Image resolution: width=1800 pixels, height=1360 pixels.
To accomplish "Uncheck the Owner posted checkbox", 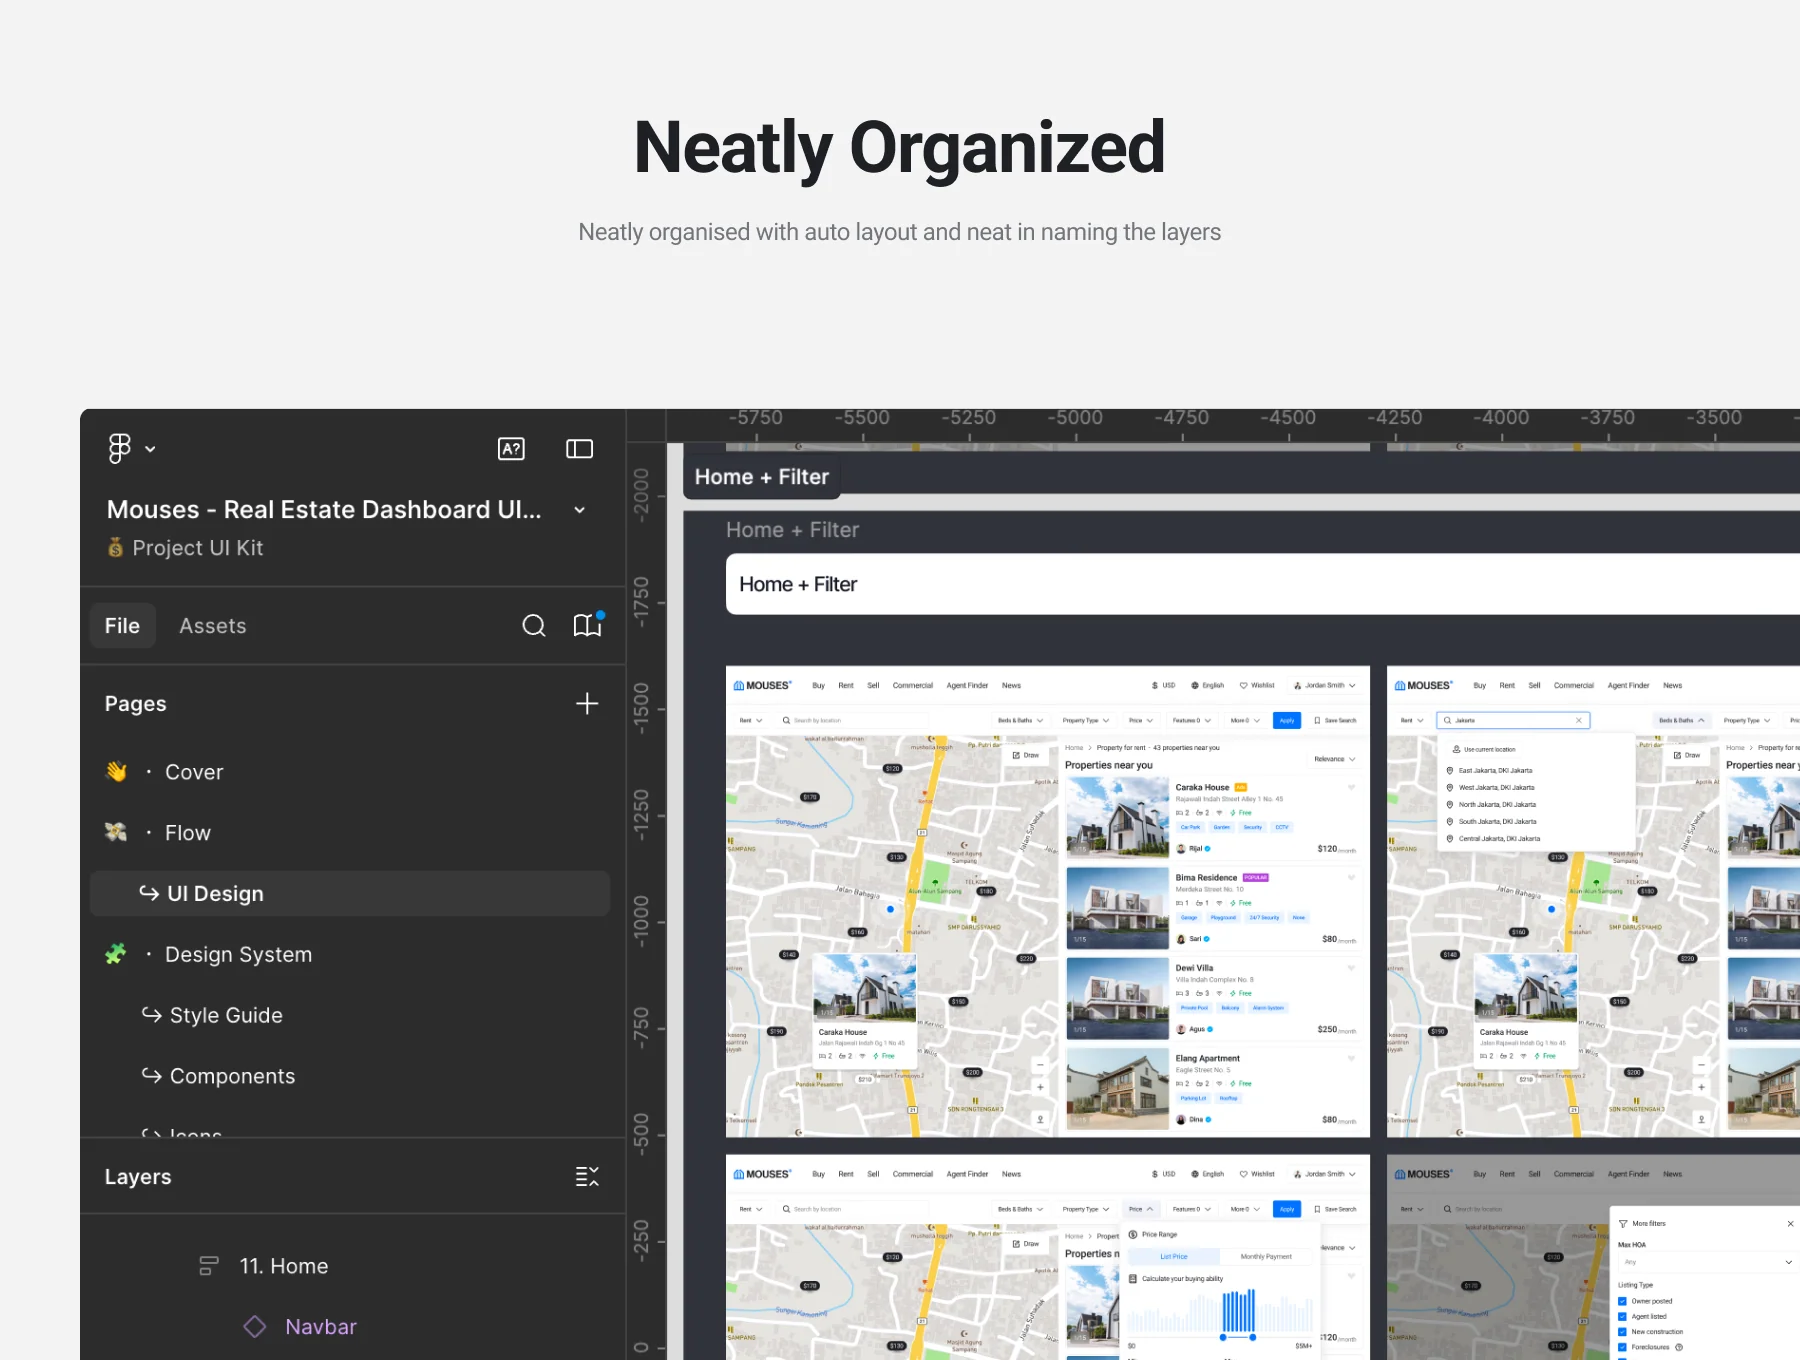I will pos(1622,1302).
